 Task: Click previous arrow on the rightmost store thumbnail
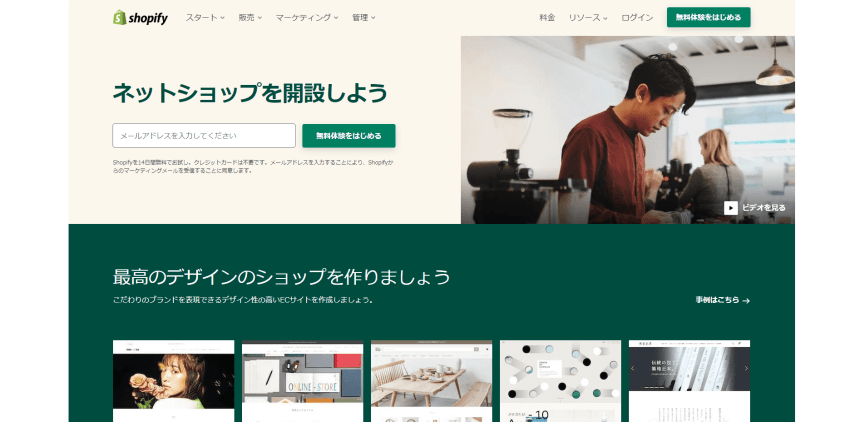point(633,368)
